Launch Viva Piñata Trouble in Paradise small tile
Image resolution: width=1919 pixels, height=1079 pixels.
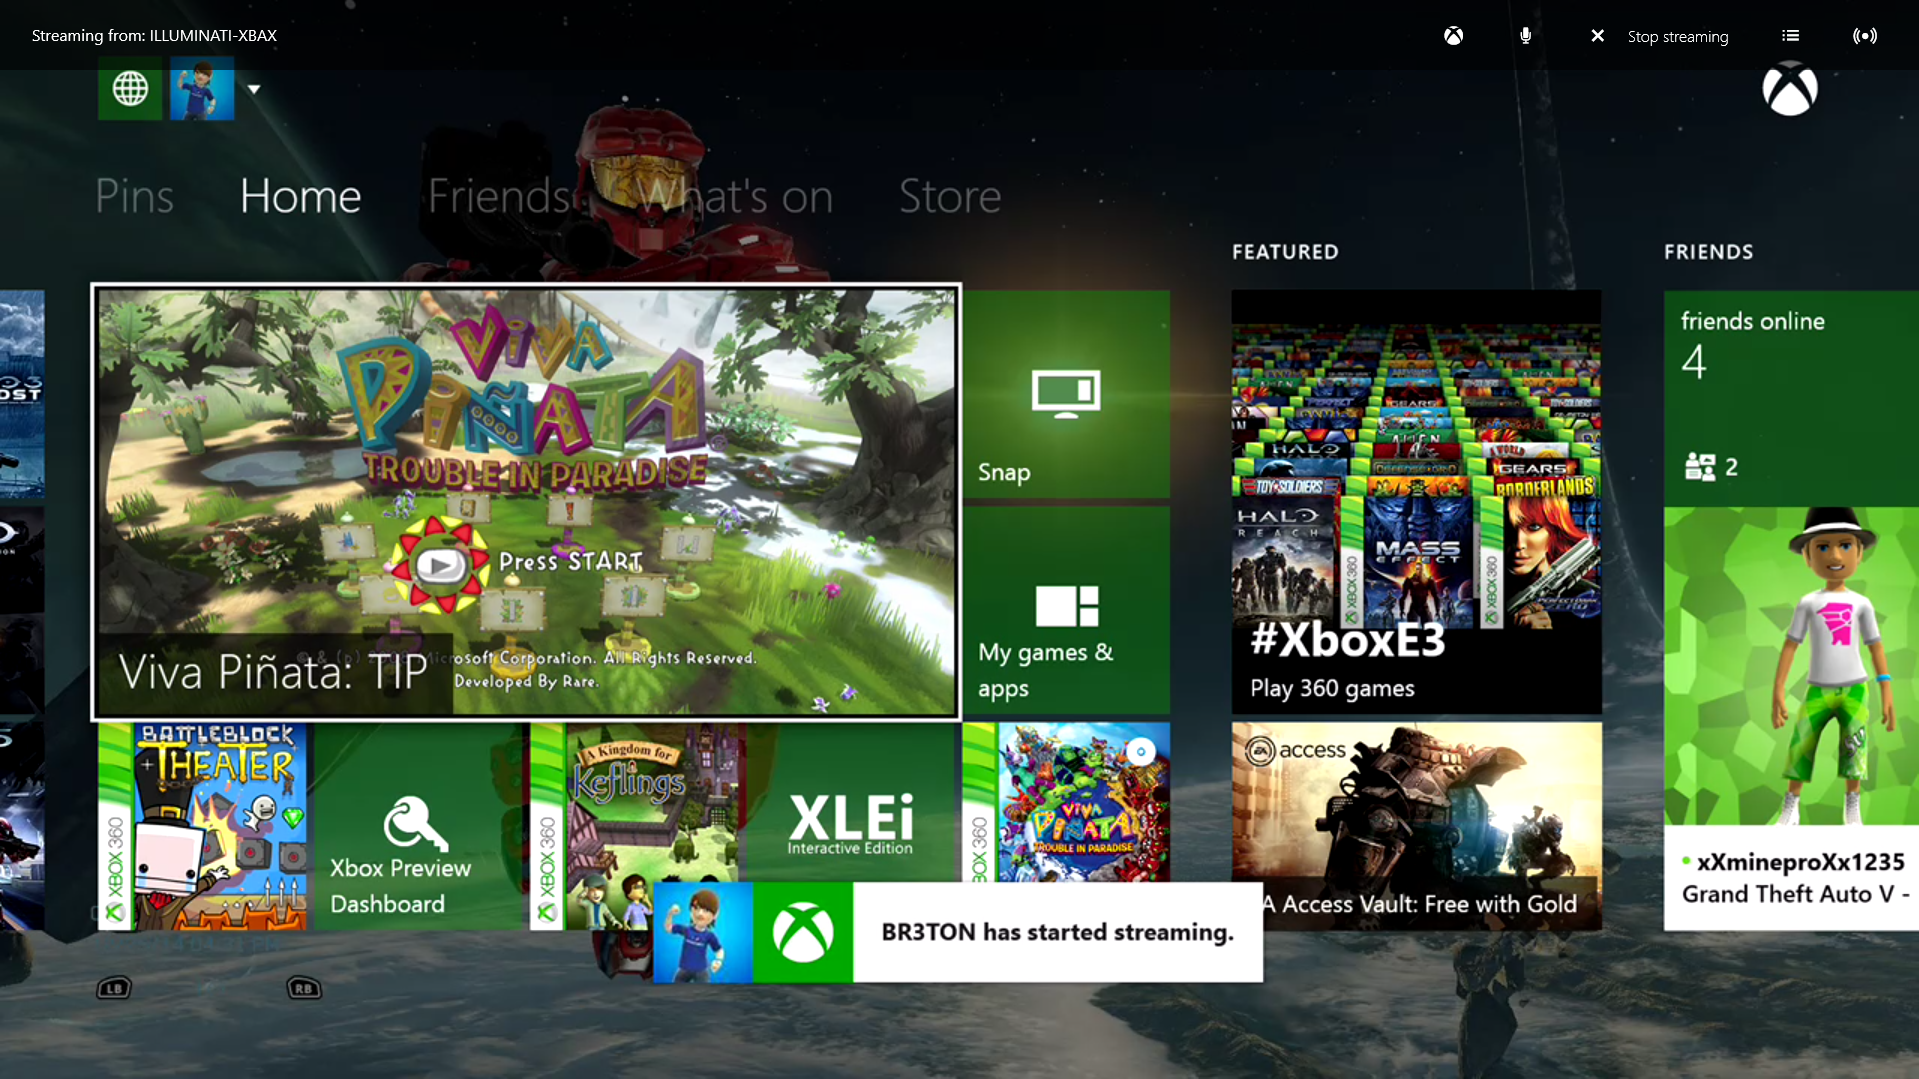1066,803
